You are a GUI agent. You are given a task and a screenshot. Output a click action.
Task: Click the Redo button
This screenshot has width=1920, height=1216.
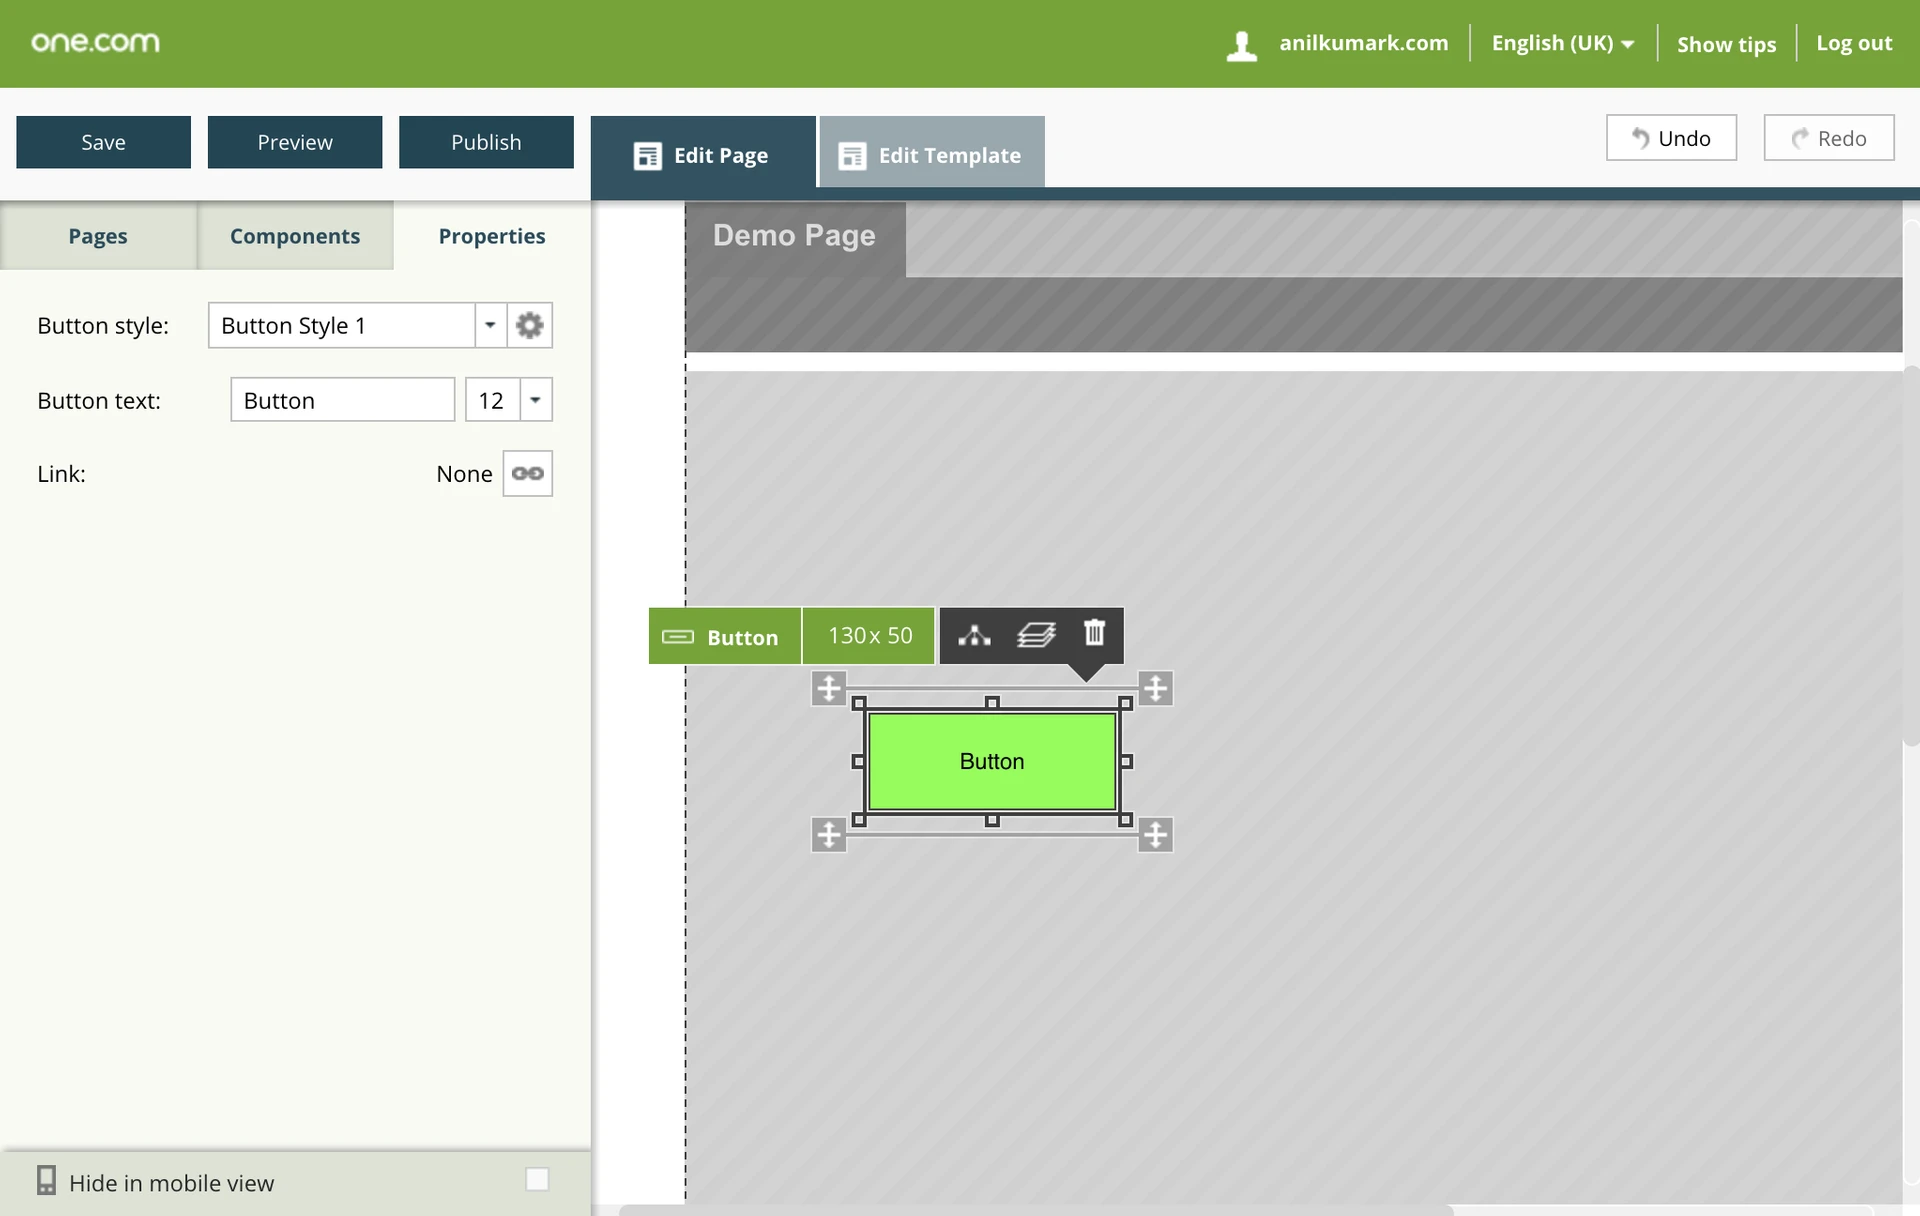(1829, 138)
